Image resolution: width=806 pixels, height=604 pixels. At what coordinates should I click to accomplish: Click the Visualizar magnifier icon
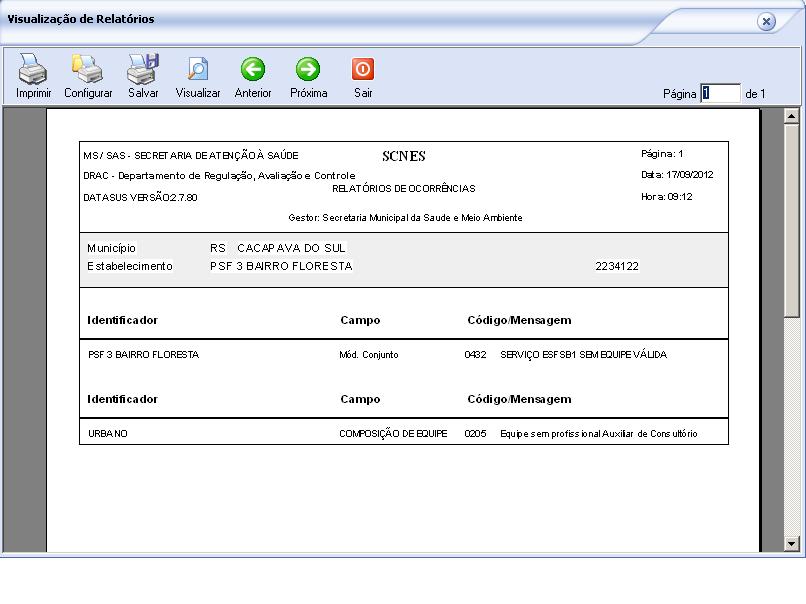tap(198, 69)
